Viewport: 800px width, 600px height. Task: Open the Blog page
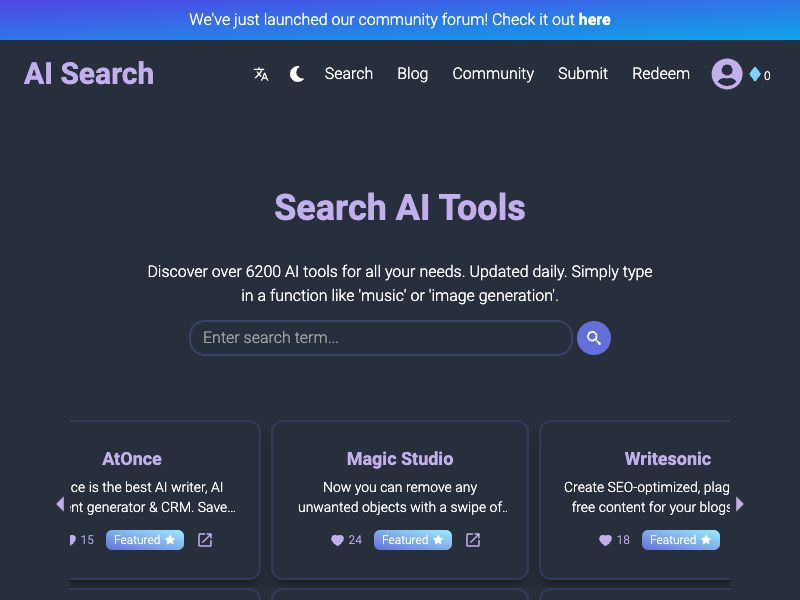[412, 73]
